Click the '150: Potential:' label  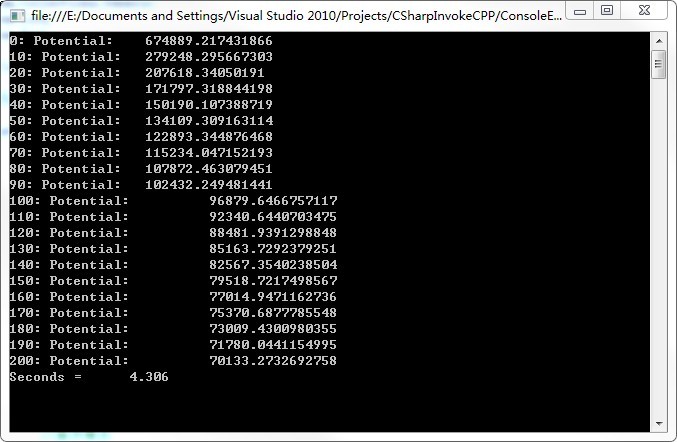69,280
